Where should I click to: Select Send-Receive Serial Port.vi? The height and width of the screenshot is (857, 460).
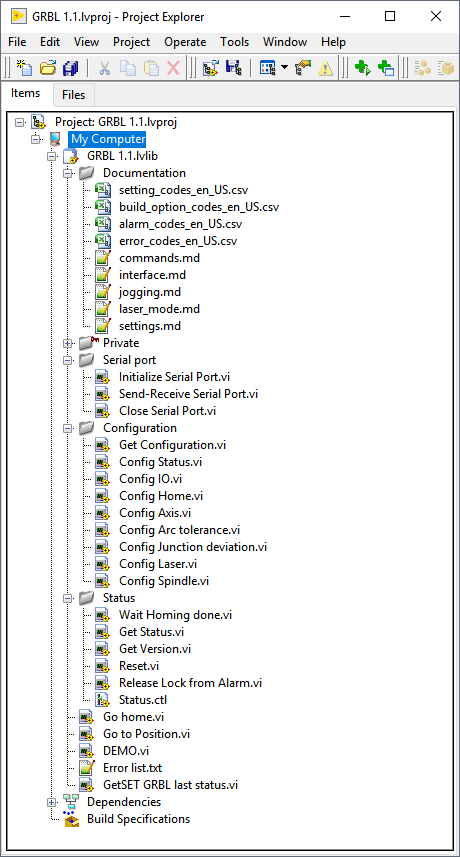pos(188,394)
